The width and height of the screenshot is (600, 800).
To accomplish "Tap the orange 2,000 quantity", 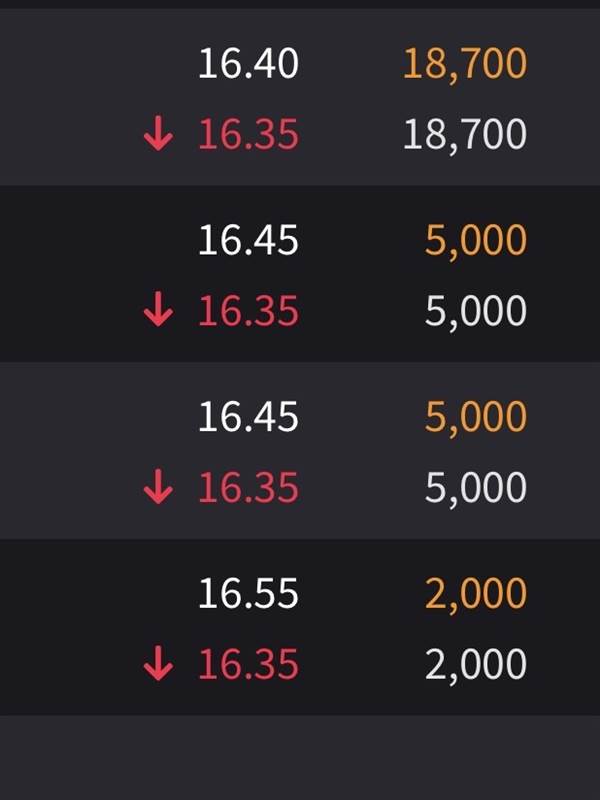I will [476, 595].
